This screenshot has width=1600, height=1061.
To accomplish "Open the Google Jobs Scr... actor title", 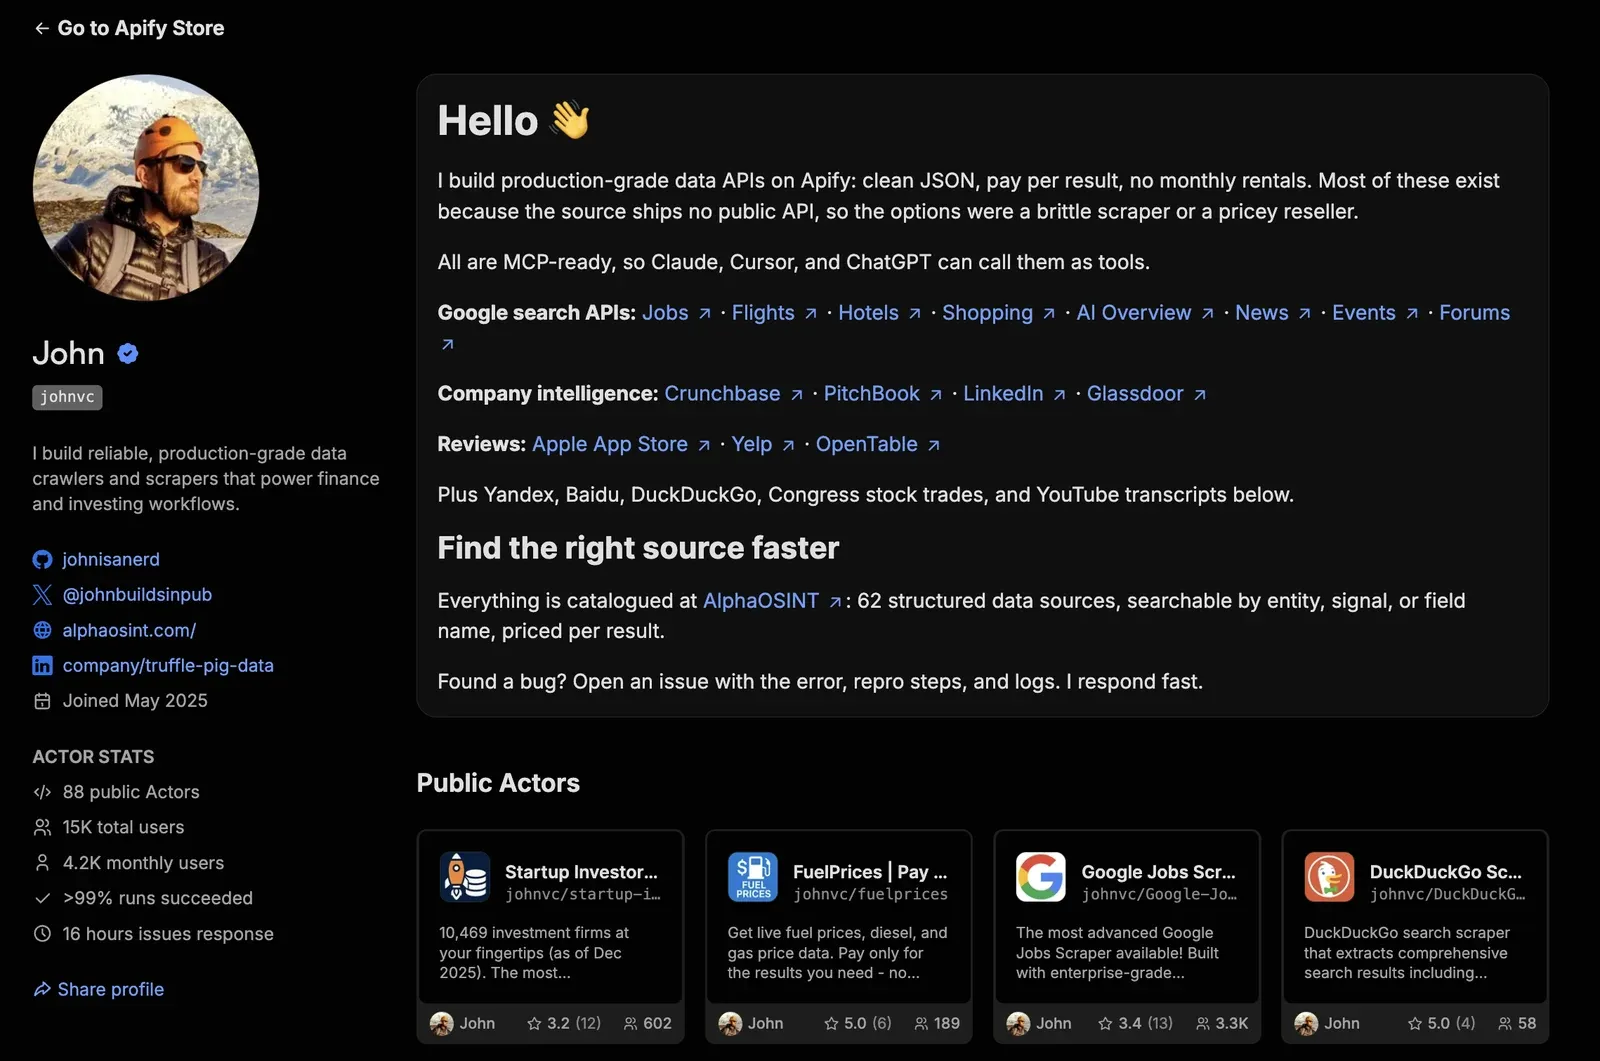I will [x=1158, y=872].
